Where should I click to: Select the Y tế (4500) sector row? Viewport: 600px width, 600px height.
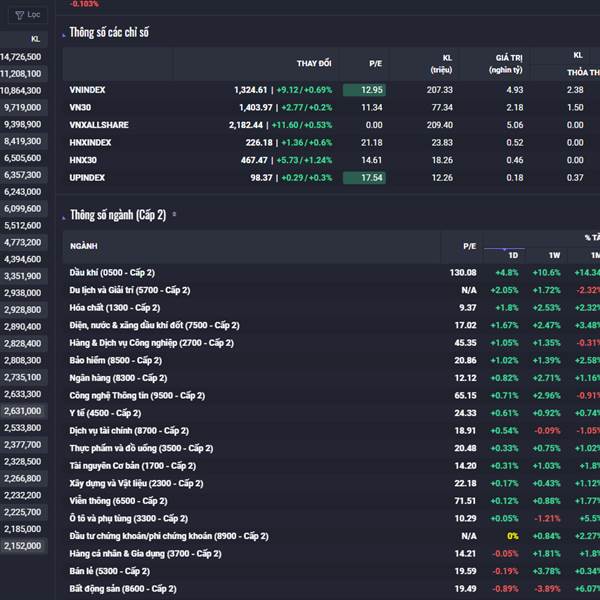coord(331,413)
